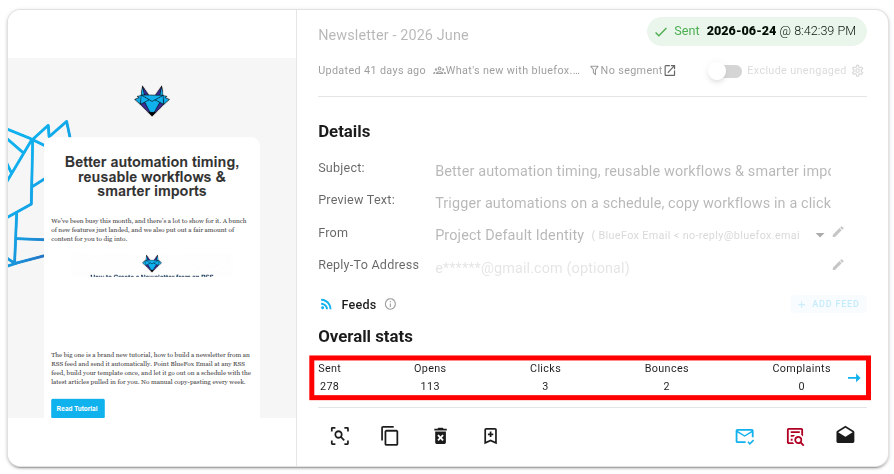Click the black open-envelope icon
The height and width of the screenshot is (474, 894).
point(845,435)
